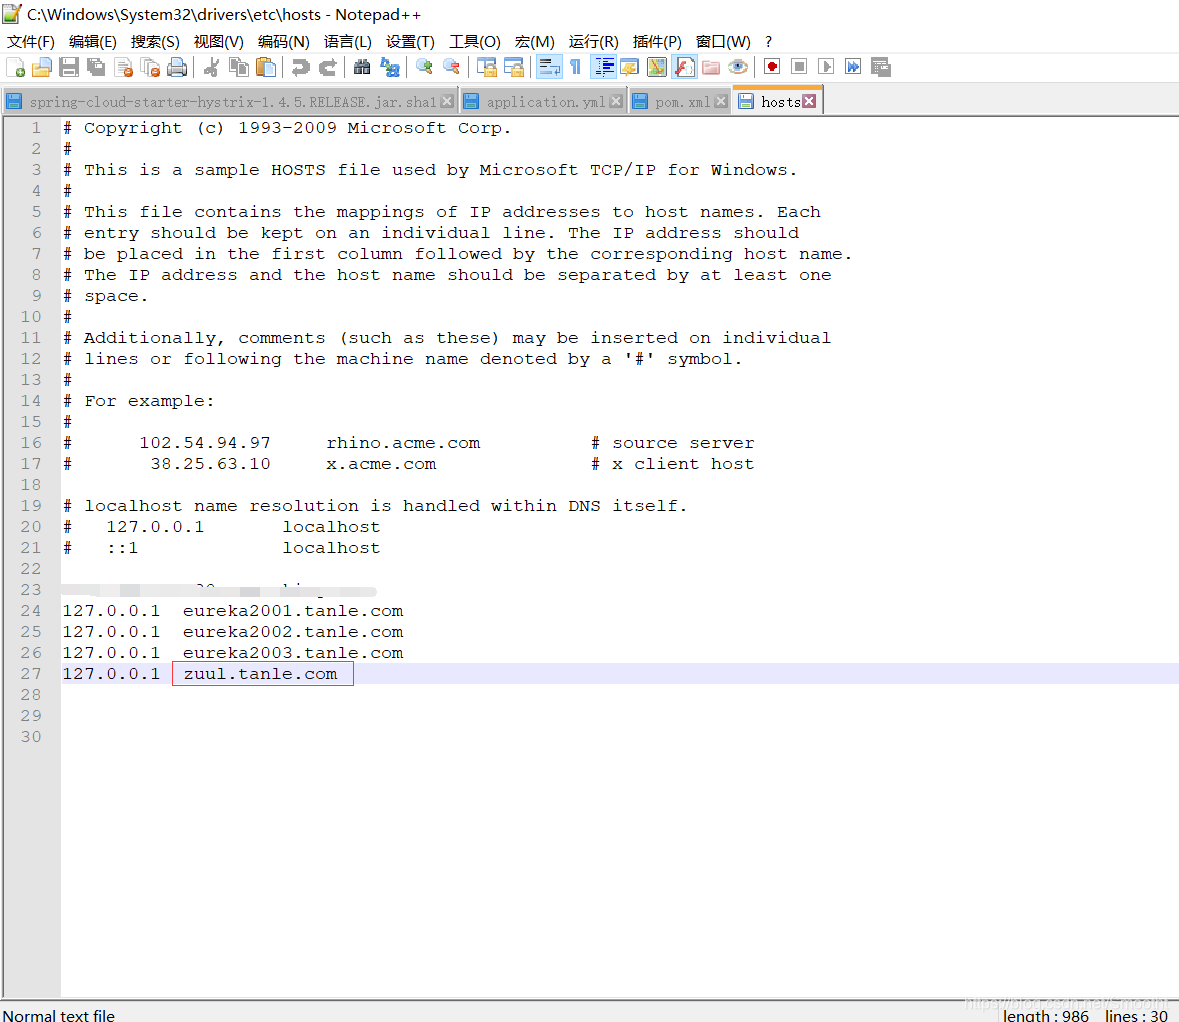Switch to spring-cloud-starter-hystrix sha1 tab

(232, 102)
